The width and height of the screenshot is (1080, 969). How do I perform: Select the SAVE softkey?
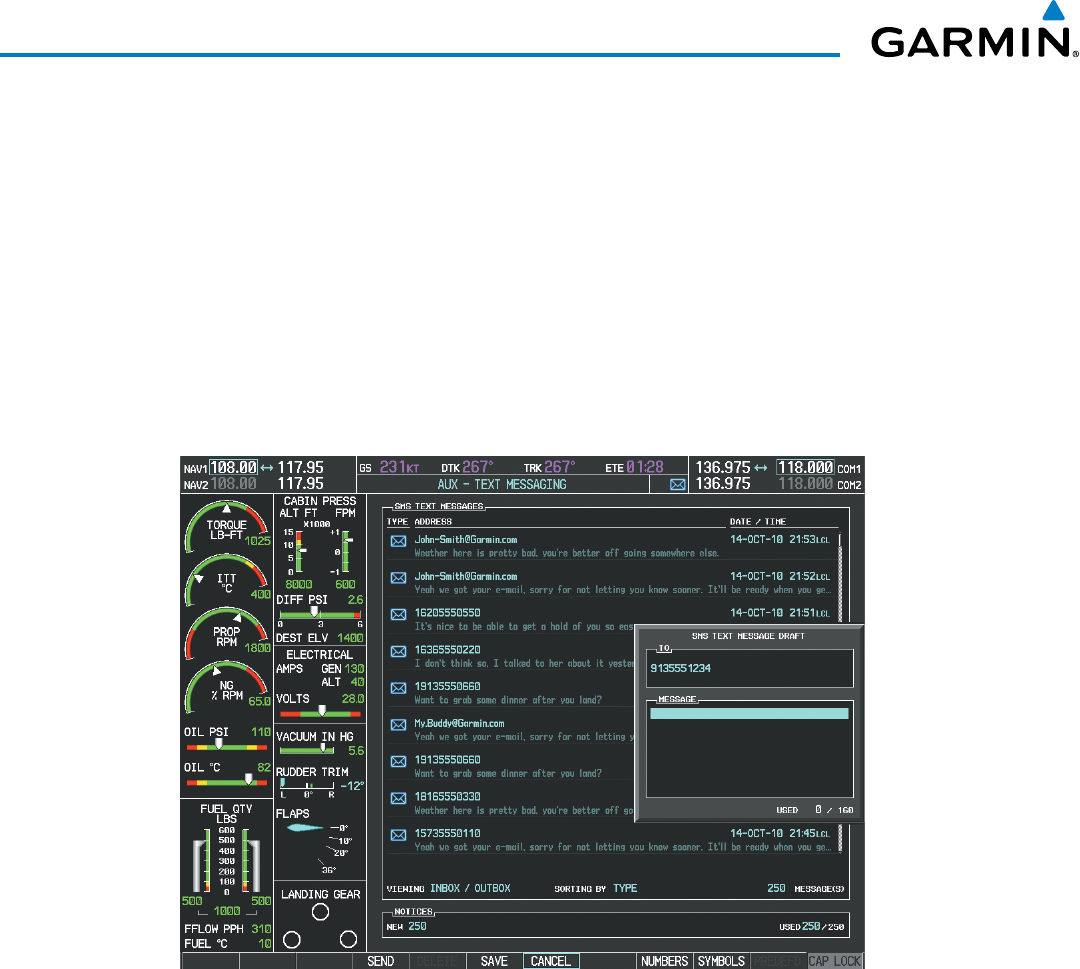coord(494,961)
